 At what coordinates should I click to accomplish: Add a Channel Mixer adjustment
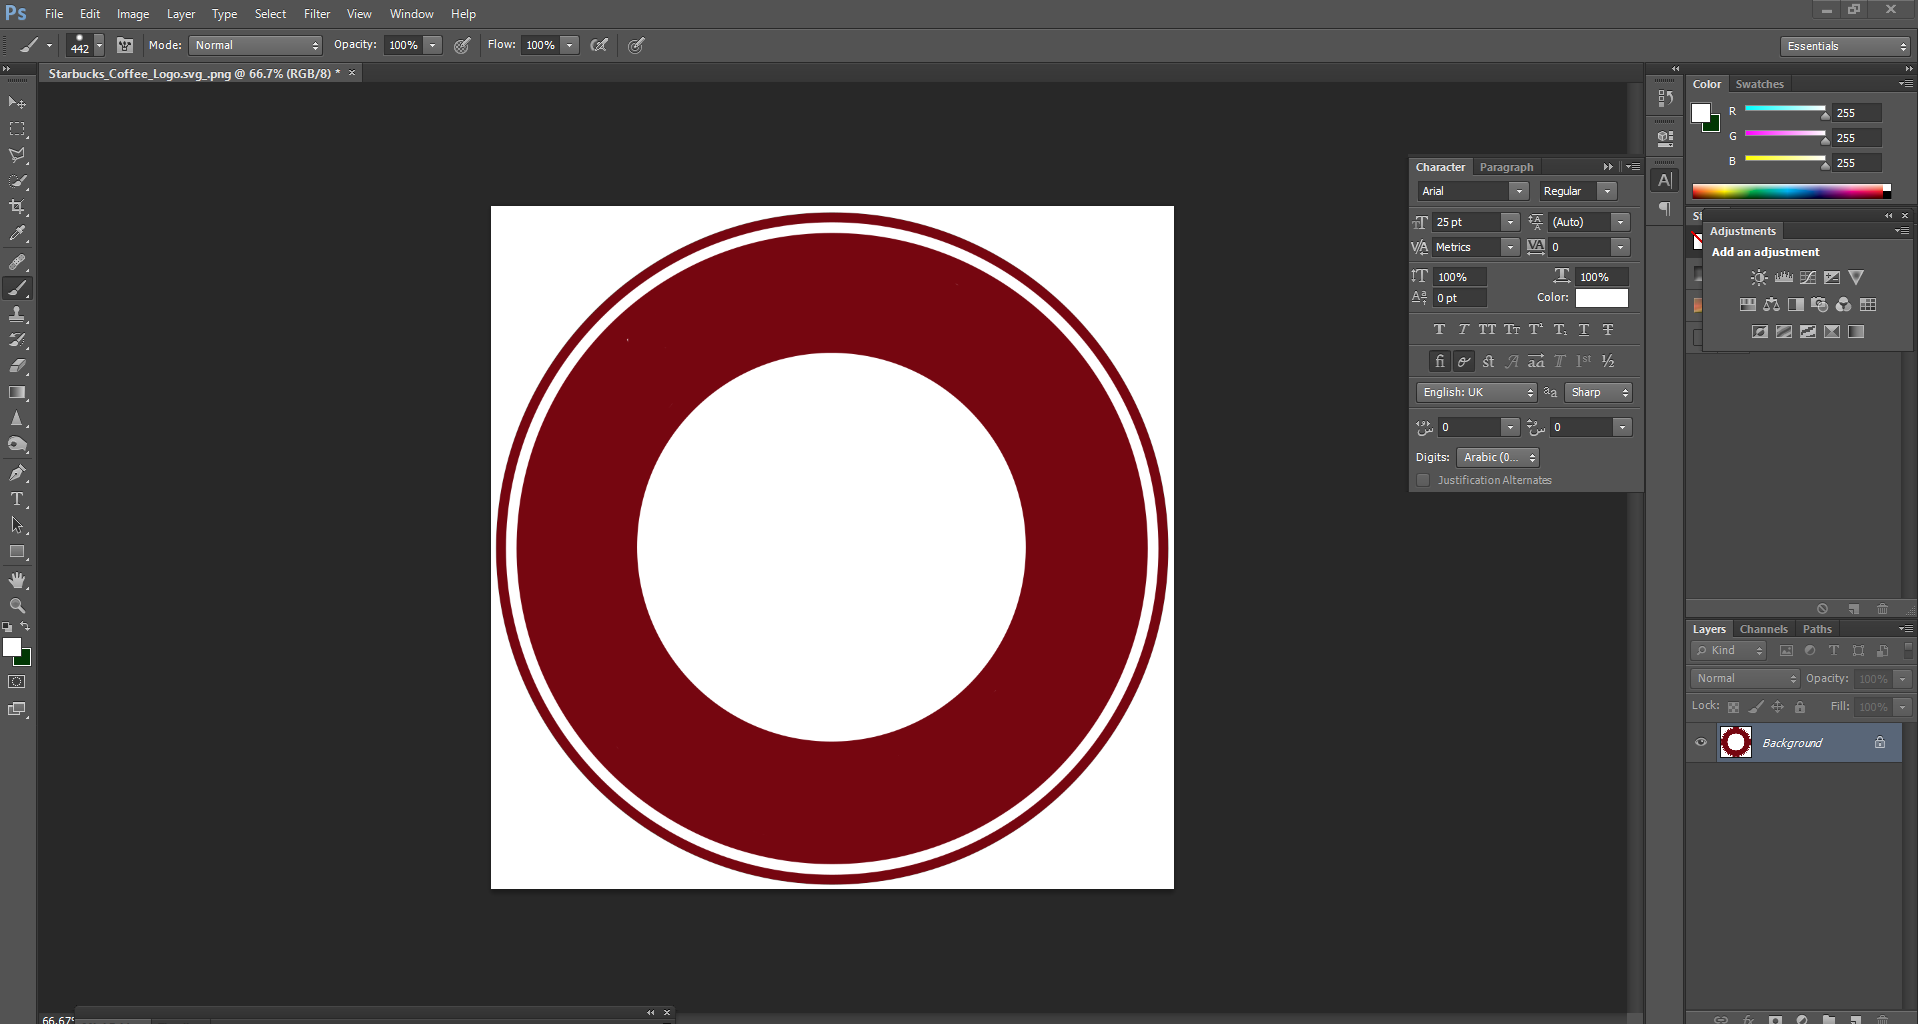point(1844,304)
